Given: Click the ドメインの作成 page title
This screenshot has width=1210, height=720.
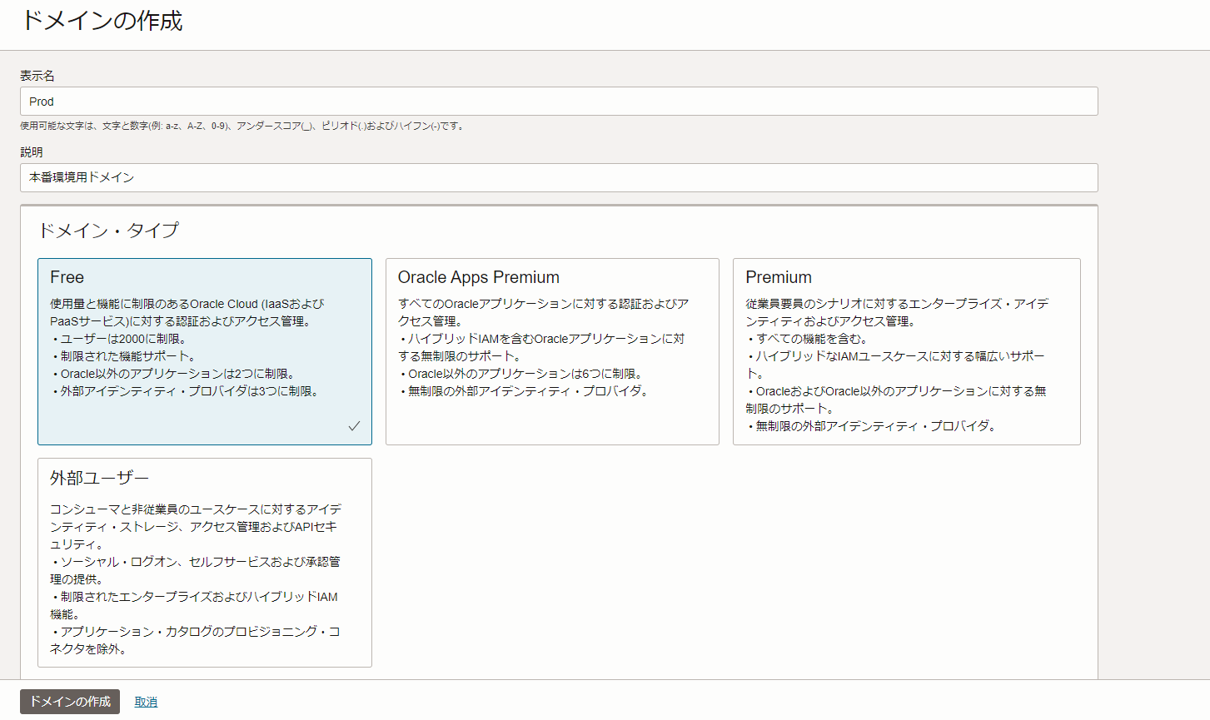Looking at the screenshot, I should [101, 20].
